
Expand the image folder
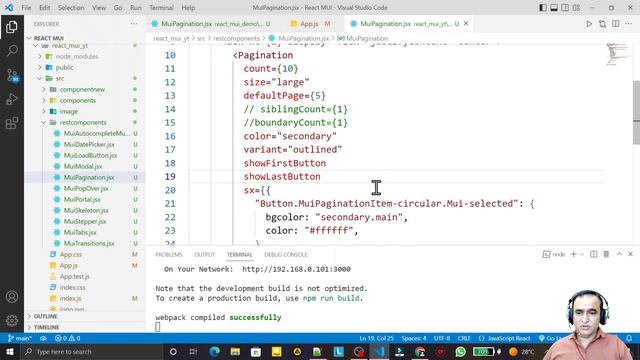pos(69,111)
